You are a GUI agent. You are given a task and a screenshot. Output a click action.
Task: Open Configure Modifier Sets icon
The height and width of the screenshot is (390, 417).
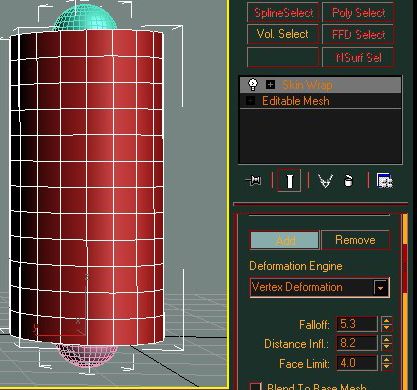point(384,181)
